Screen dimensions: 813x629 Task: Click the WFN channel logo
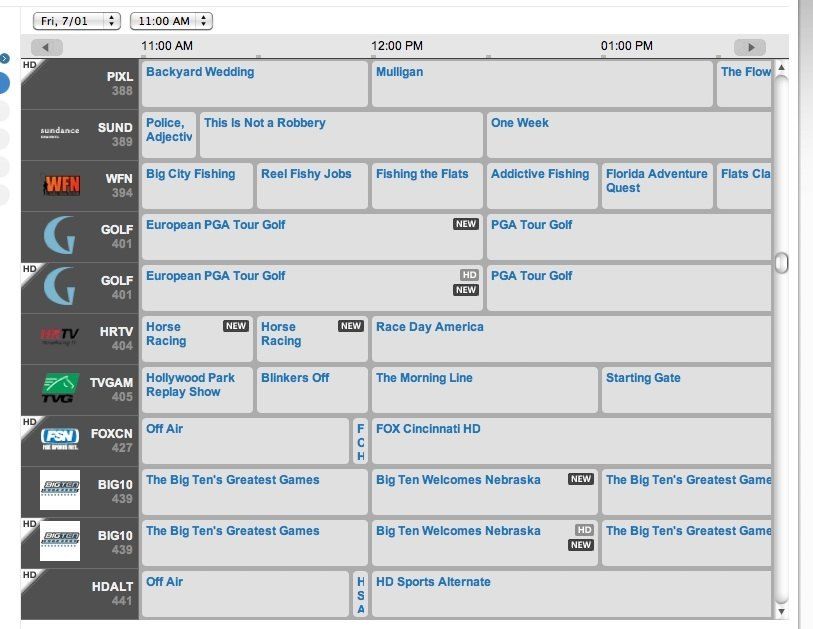tap(60, 185)
